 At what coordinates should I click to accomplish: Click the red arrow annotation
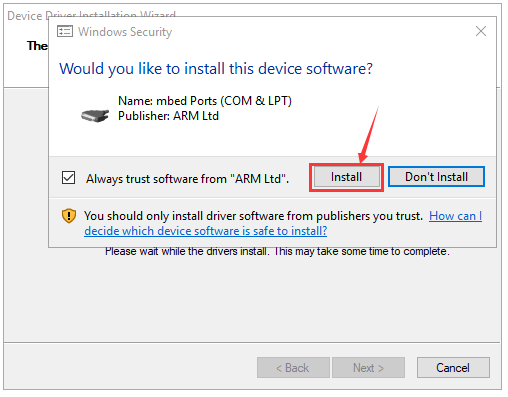click(x=369, y=134)
